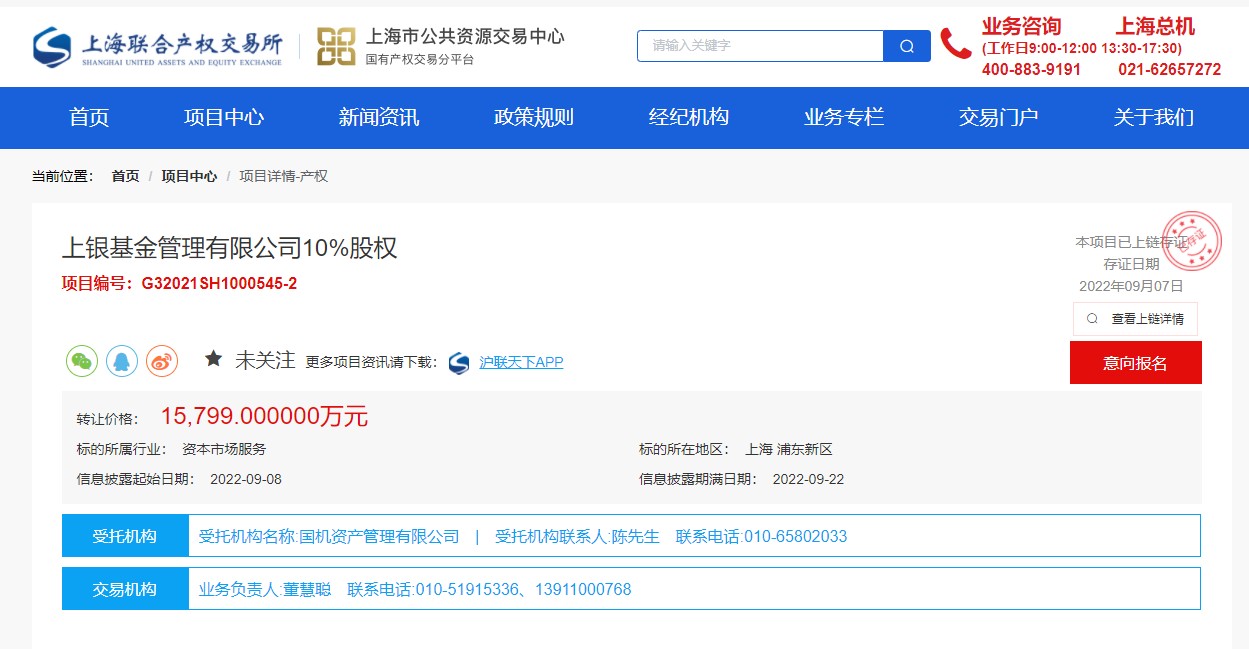The height and width of the screenshot is (649, 1249).
Task: Click disclosure start date 2022-09-08
Action: (x=246, y=479)
